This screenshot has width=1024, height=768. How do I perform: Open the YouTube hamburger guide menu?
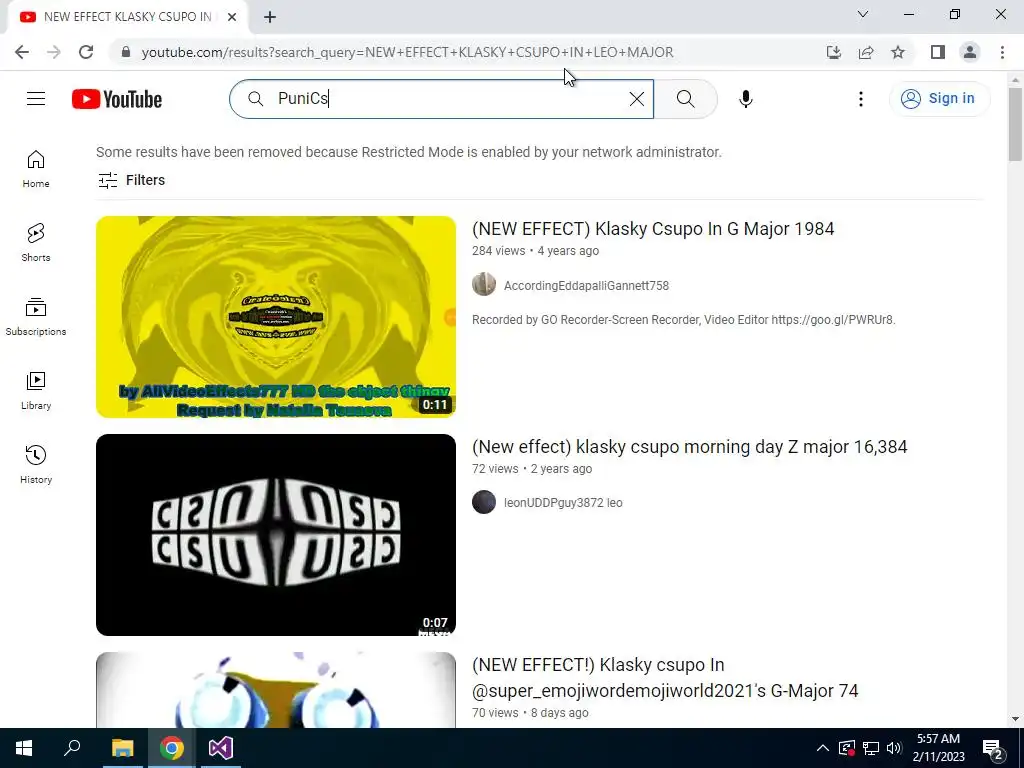pyautogui.click(x=36, y=99)
